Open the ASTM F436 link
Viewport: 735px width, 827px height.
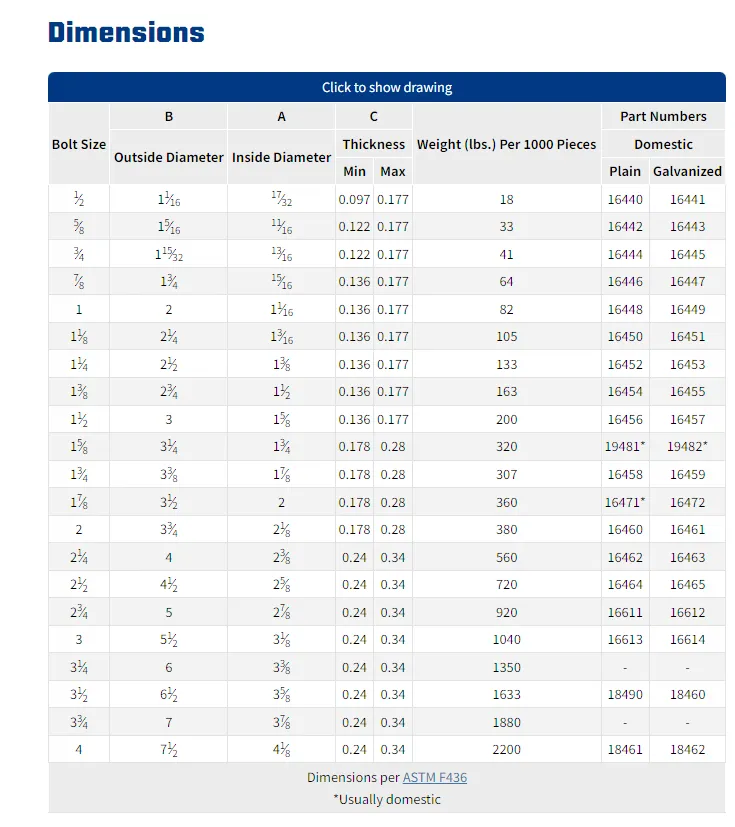[x=434, y=777]
